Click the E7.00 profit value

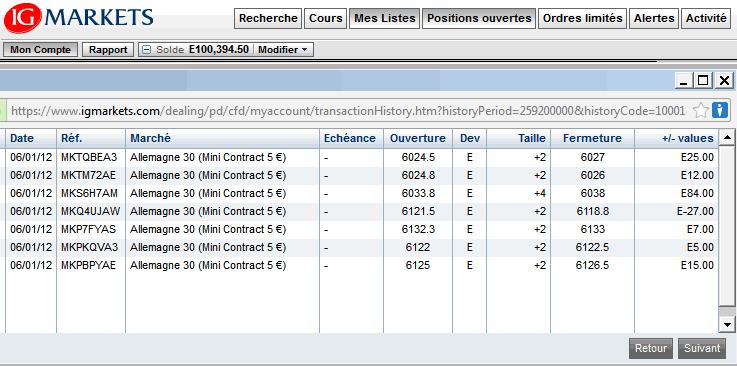700,229
